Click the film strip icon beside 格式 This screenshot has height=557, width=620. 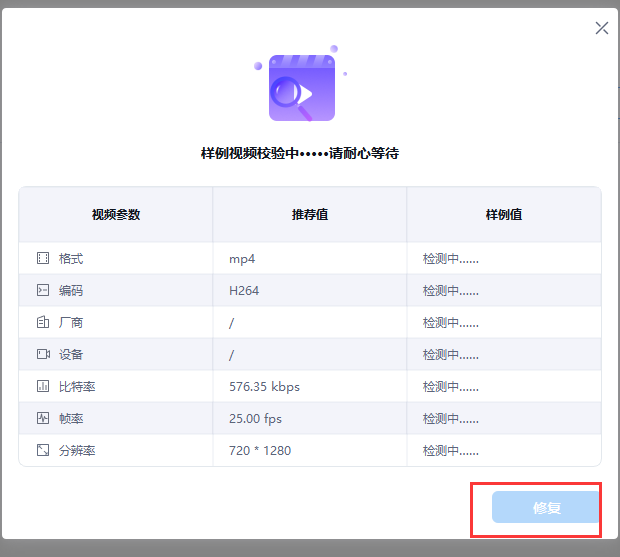[43, 259]
